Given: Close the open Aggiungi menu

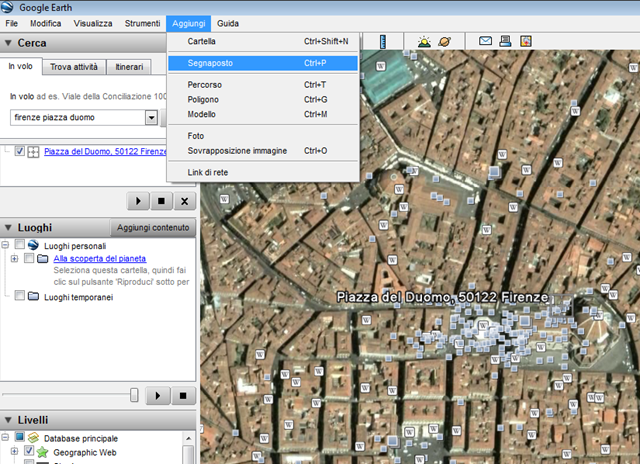Looking at the screenshot, I should tap(189, 24).
